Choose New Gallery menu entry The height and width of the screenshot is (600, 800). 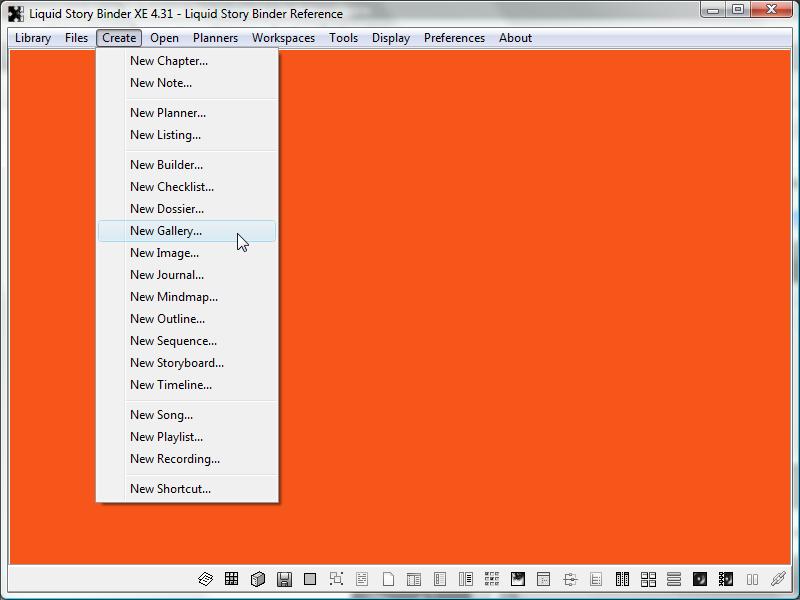tap(166, 231)
